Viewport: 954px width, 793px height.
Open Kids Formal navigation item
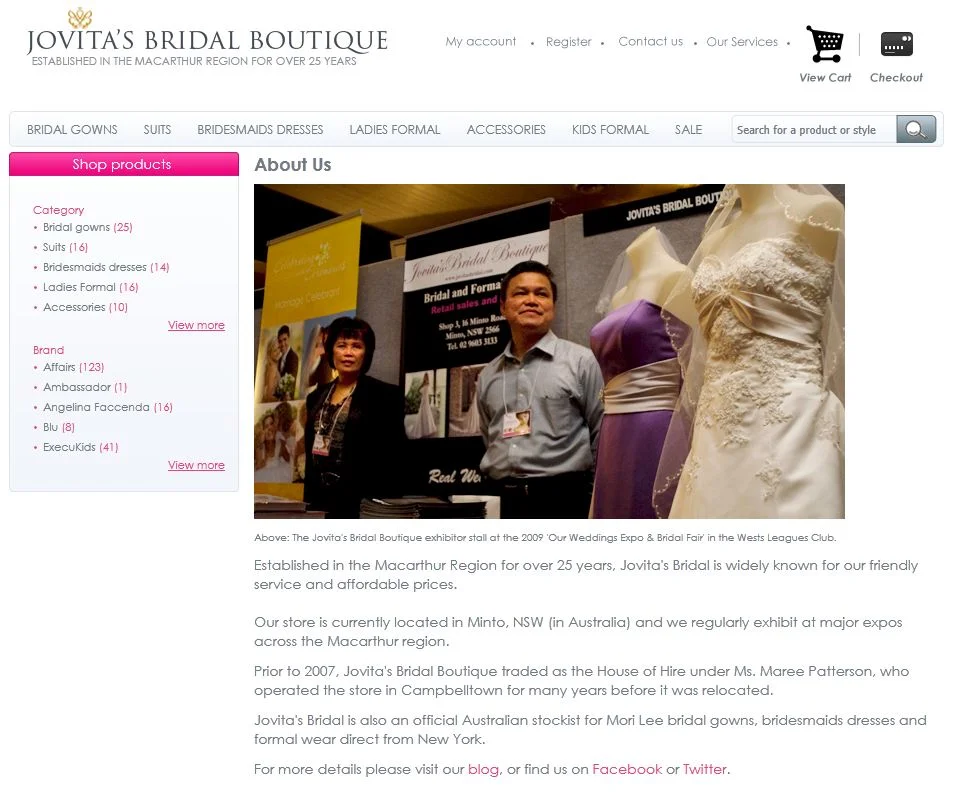tap(610, 130)
